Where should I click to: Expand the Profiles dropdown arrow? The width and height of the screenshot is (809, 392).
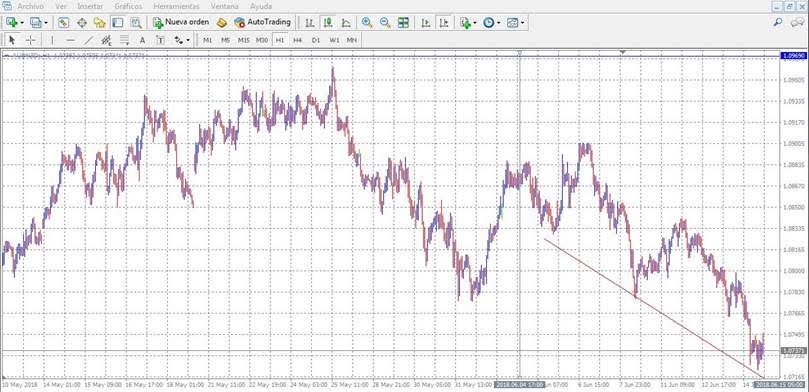click(x=46, y=23)
